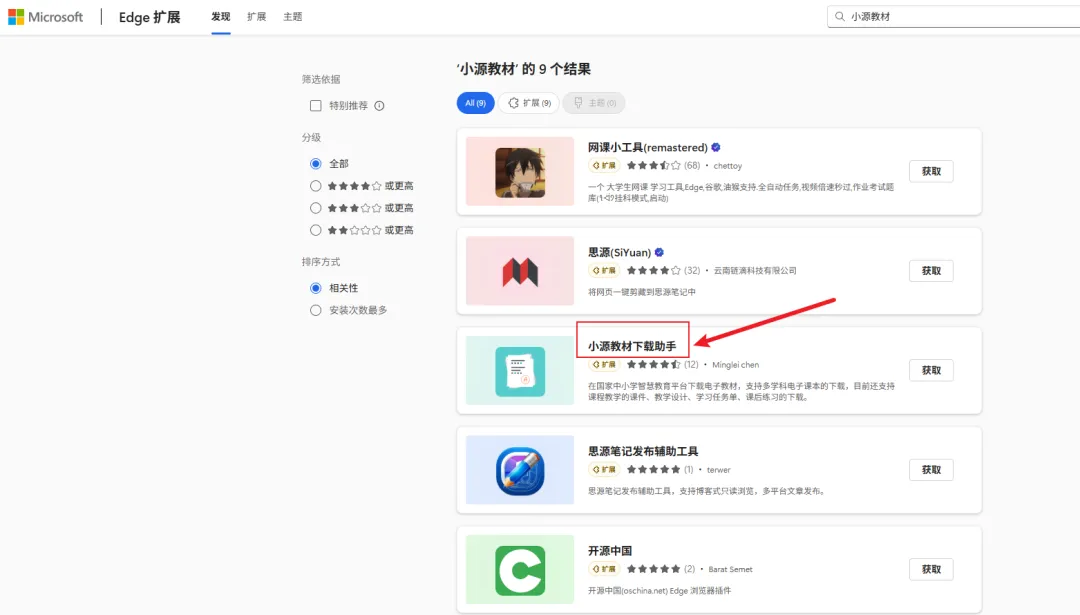Select the 主题 (0) filter pill
This screenshot has height=615, width=1080.
click(x=594, y=103)
